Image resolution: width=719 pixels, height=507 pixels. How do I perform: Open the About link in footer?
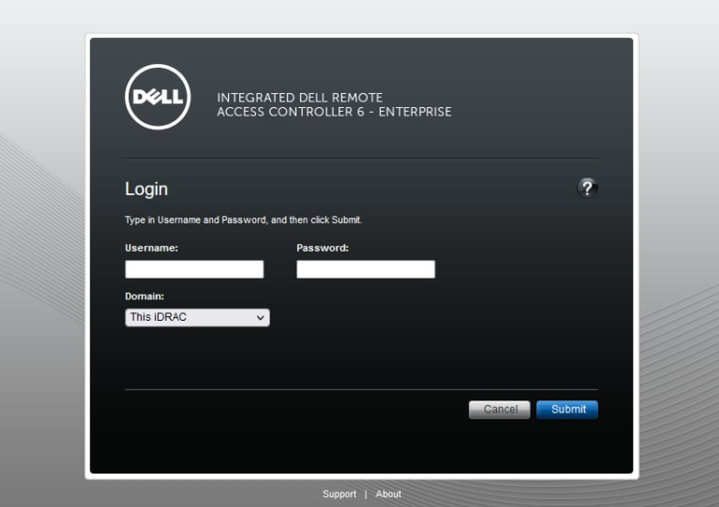coord(388,494)
